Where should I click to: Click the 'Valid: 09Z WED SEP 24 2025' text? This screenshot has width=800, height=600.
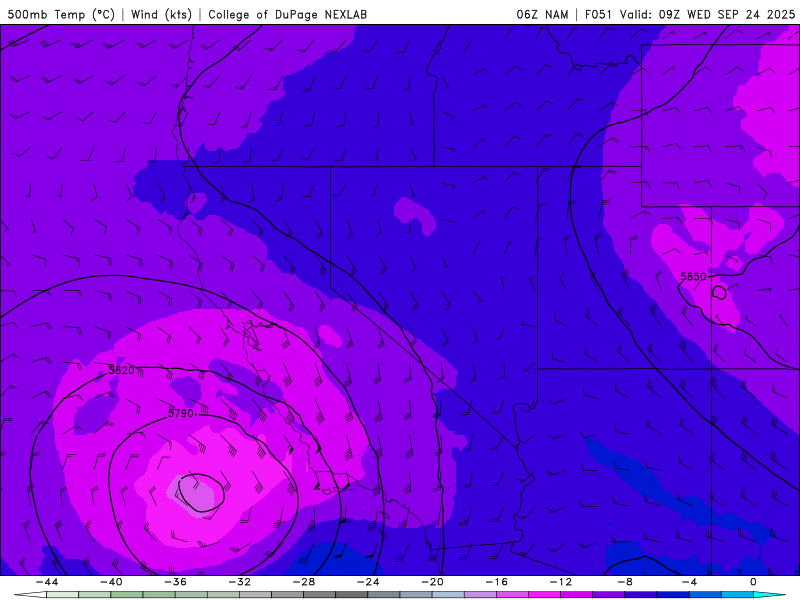pyautogui.click(x=707, y=14)
